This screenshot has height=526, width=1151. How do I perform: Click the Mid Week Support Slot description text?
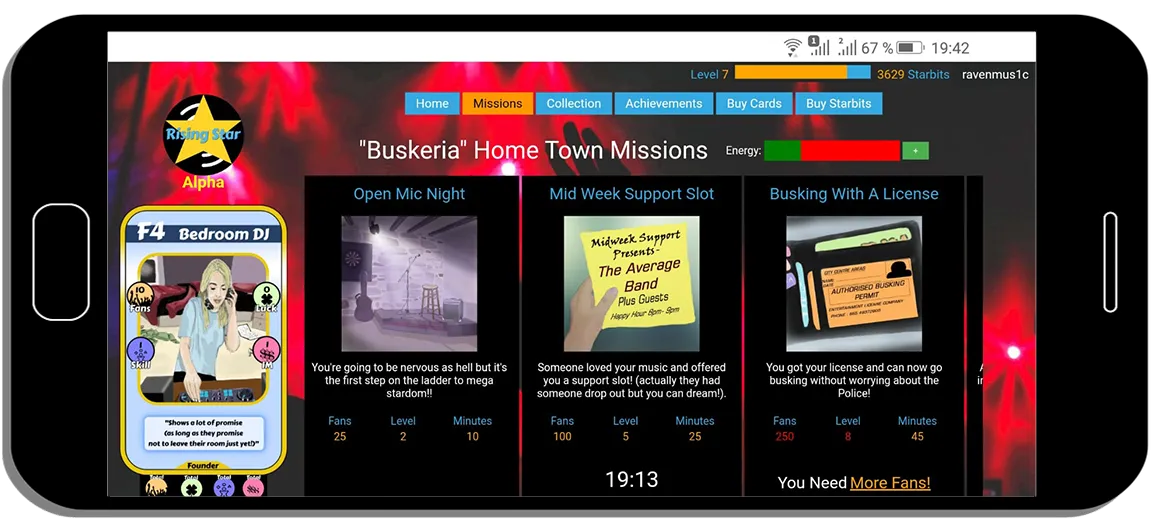click(x=631, y=380)
